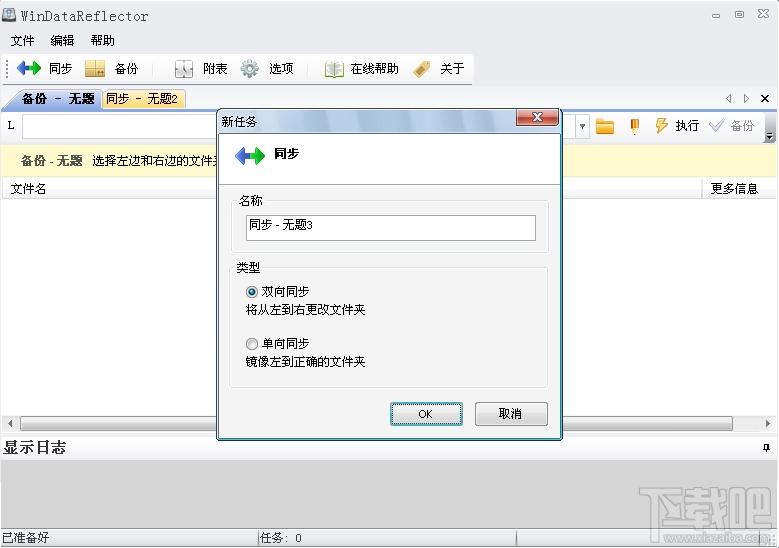Open Options via the gear icon
Viewport: 779px width, 548px height.
249,69
